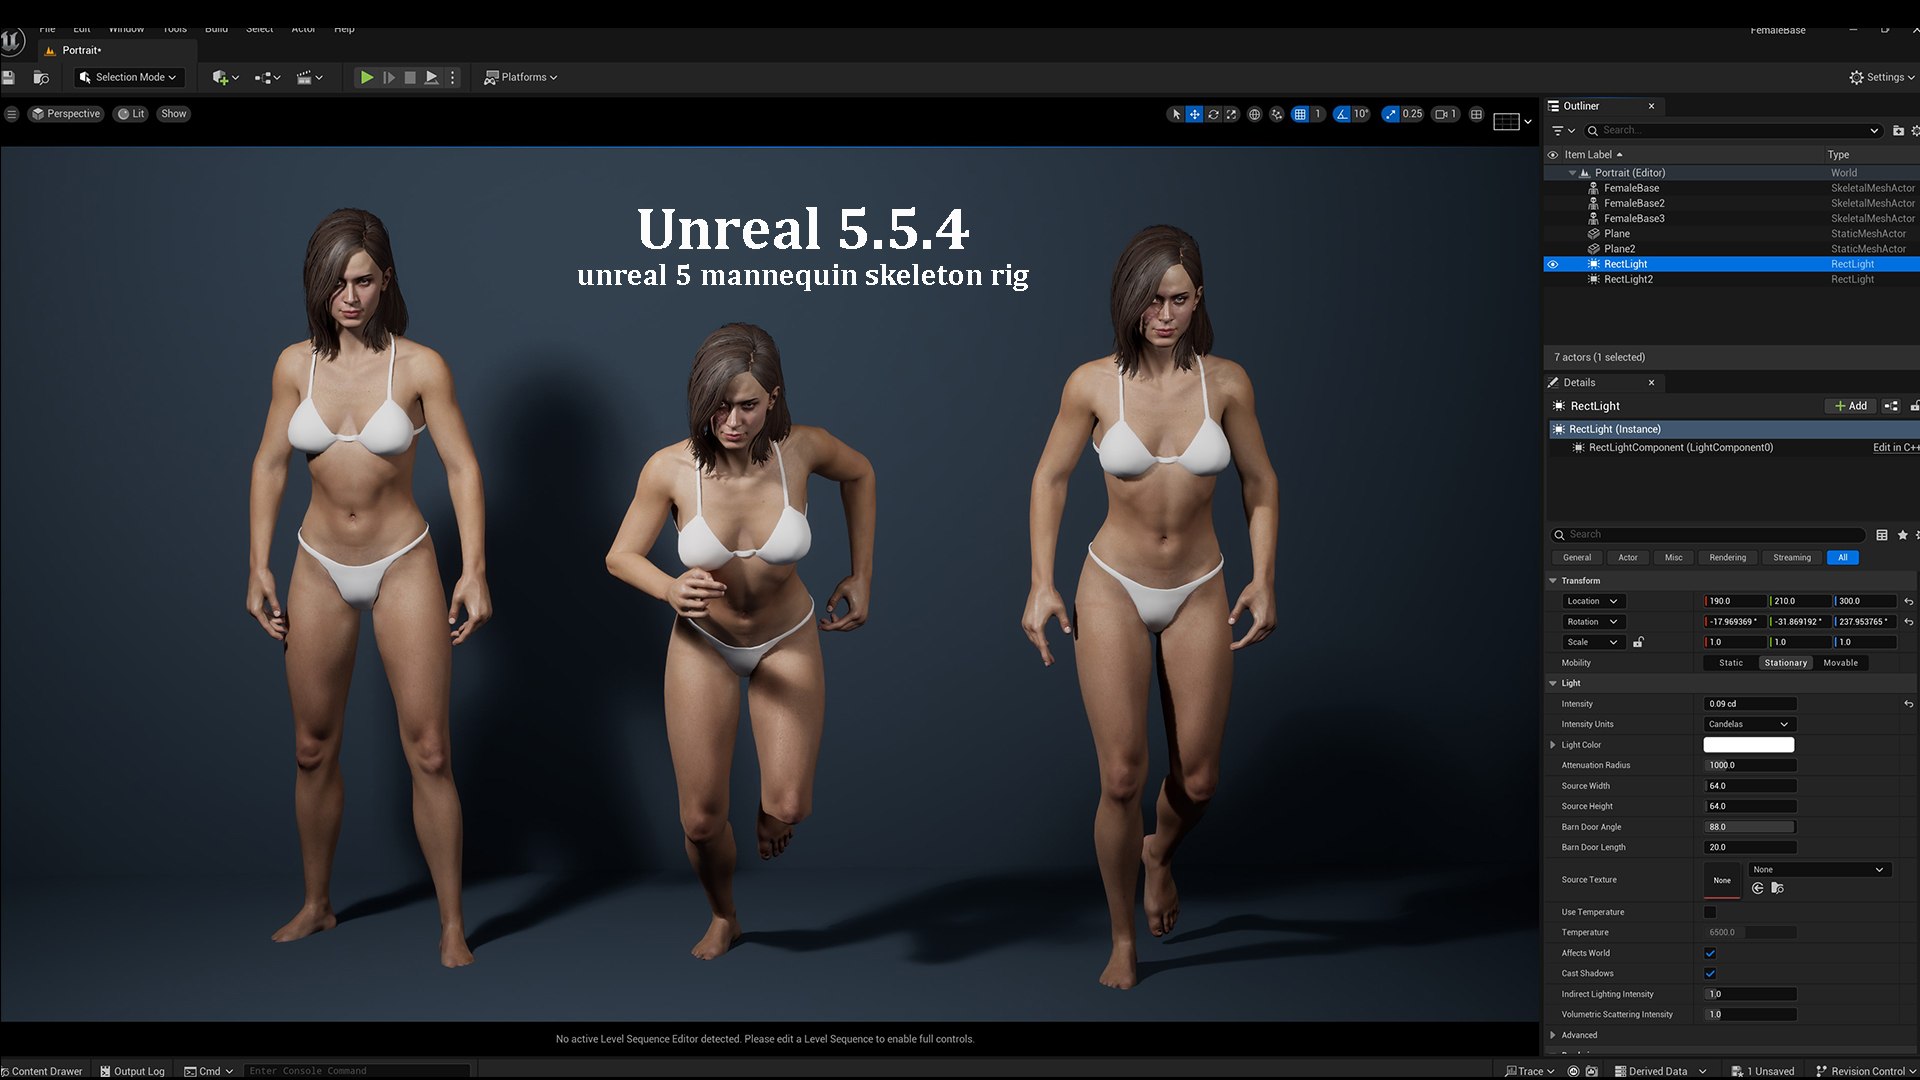Open play options three-dot menu
Image resolution: width=1920 pixels, height=1080 pixels.
452,77
